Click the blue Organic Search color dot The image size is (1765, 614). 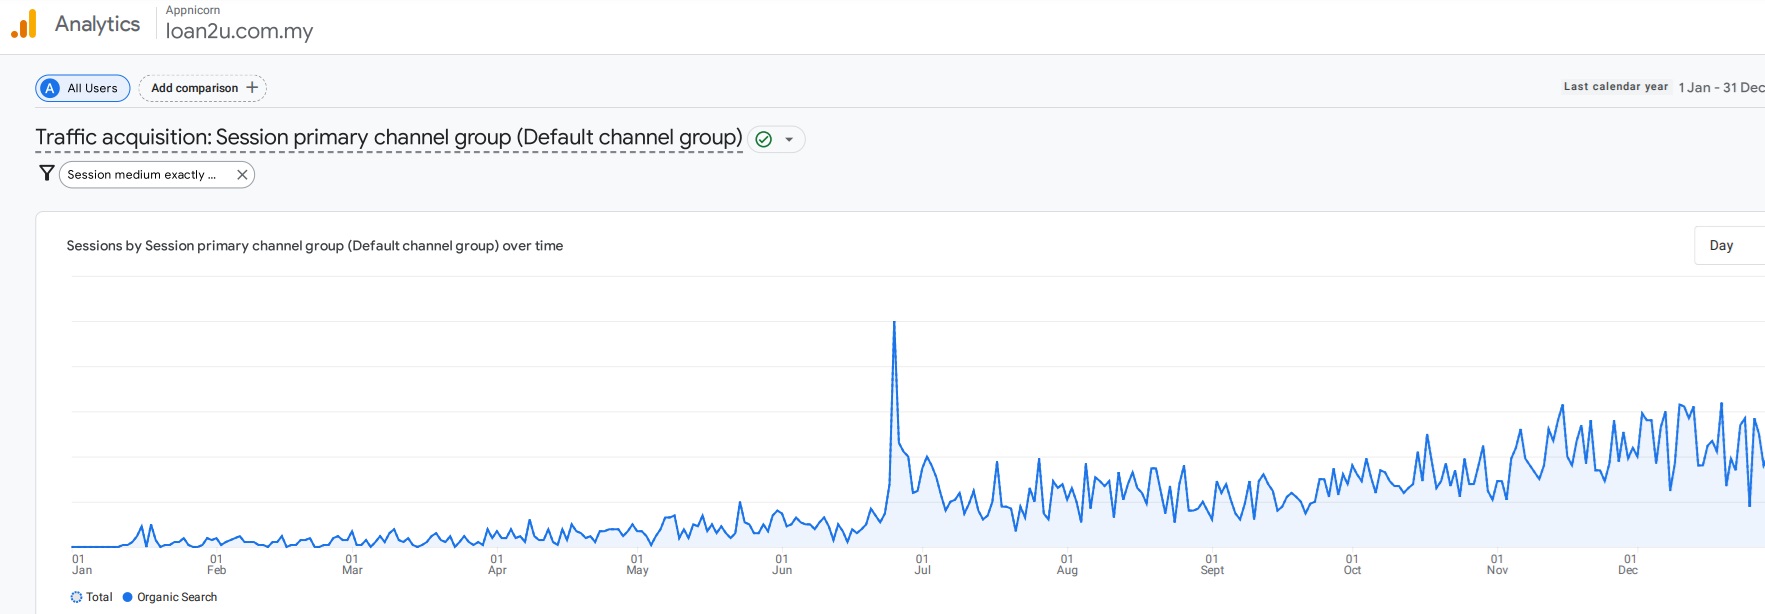(126, 597)
